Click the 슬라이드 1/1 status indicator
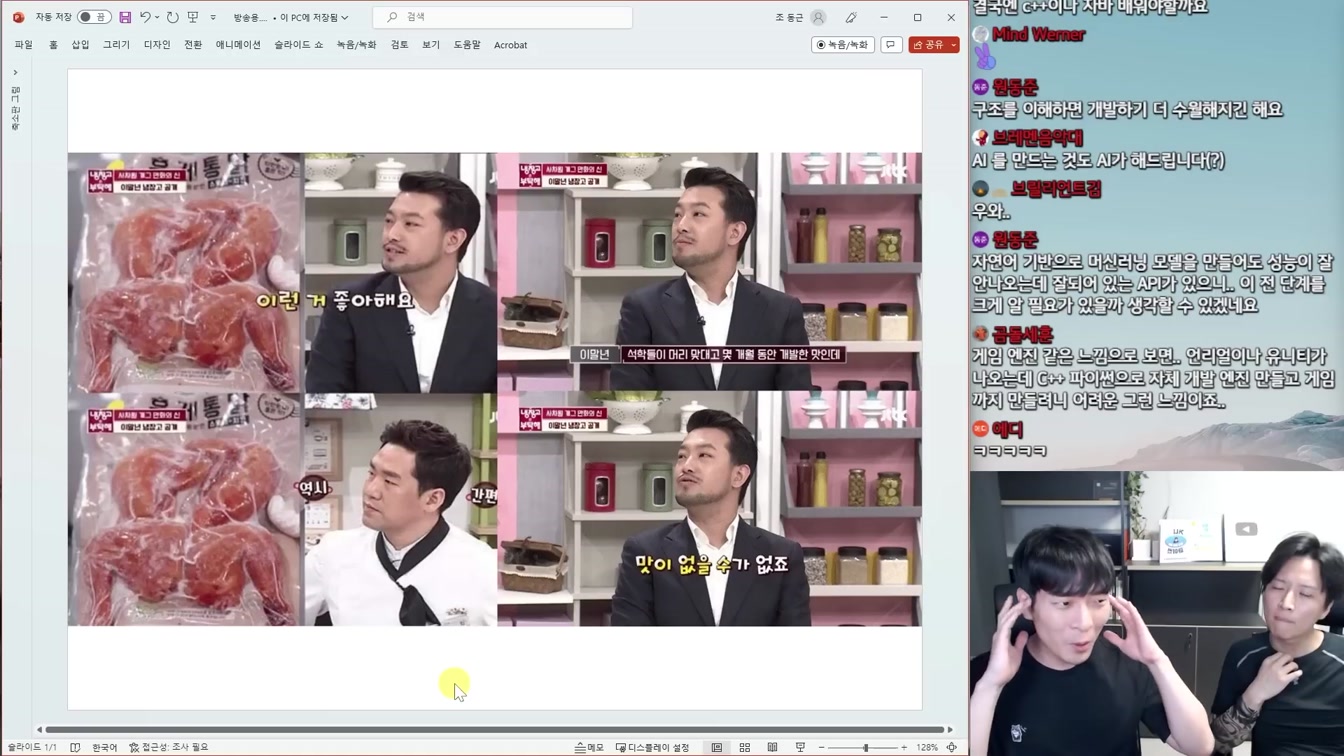The width and height of the screenshot is (1344, 756). [x=32, y=747]
